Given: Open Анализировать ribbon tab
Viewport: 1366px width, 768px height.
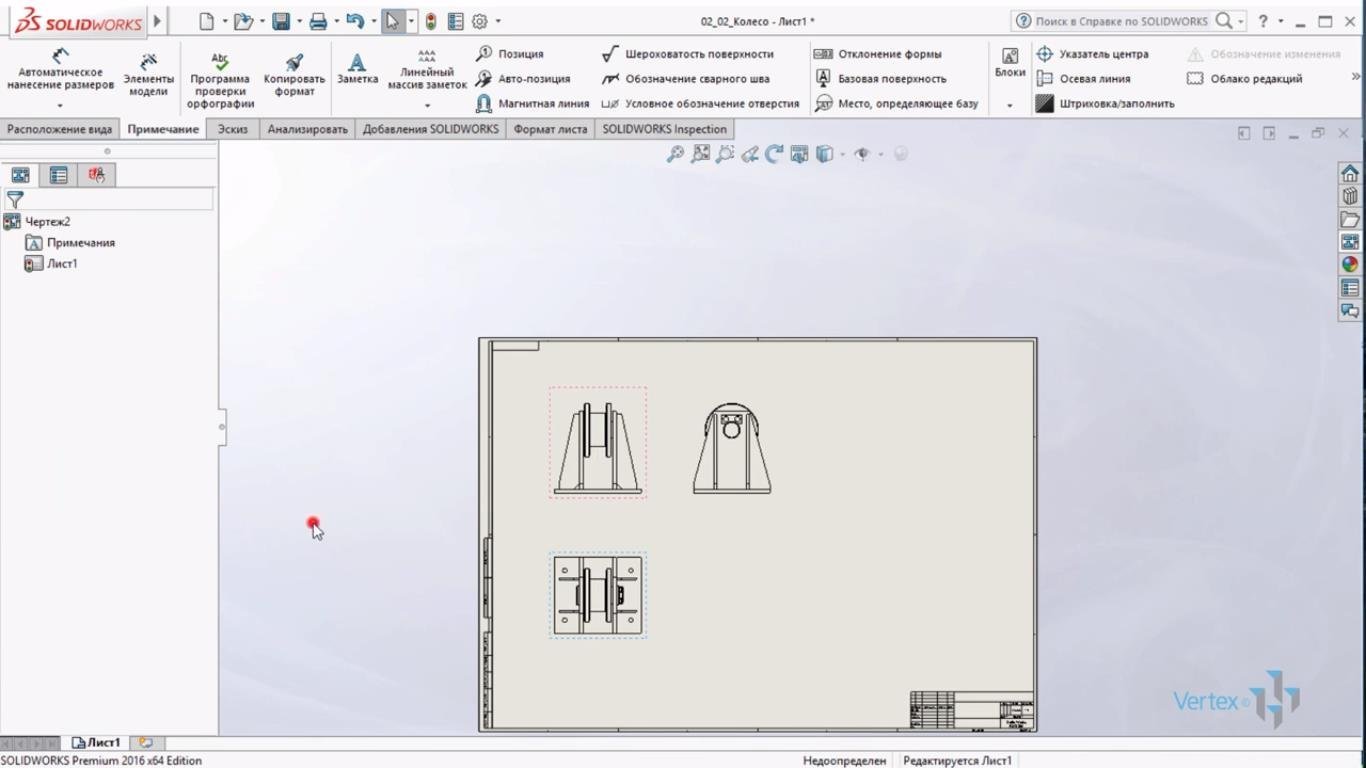Looking at the screenshot, I should (x=307, y=129).
